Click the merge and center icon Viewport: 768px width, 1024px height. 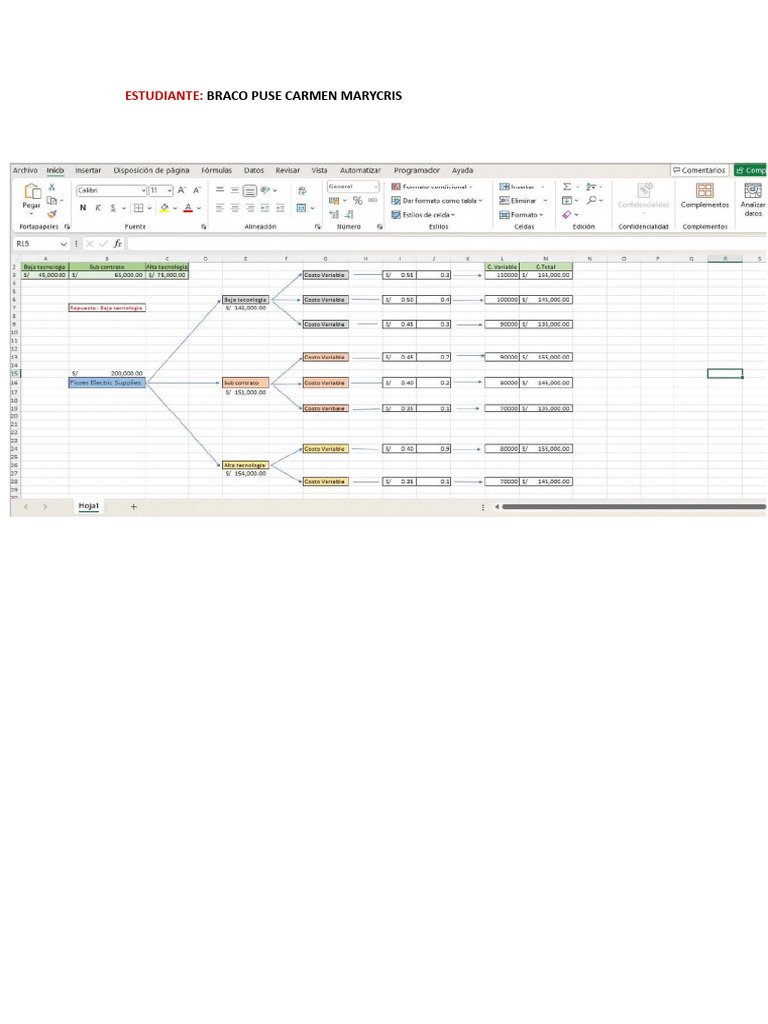point(301,208)
